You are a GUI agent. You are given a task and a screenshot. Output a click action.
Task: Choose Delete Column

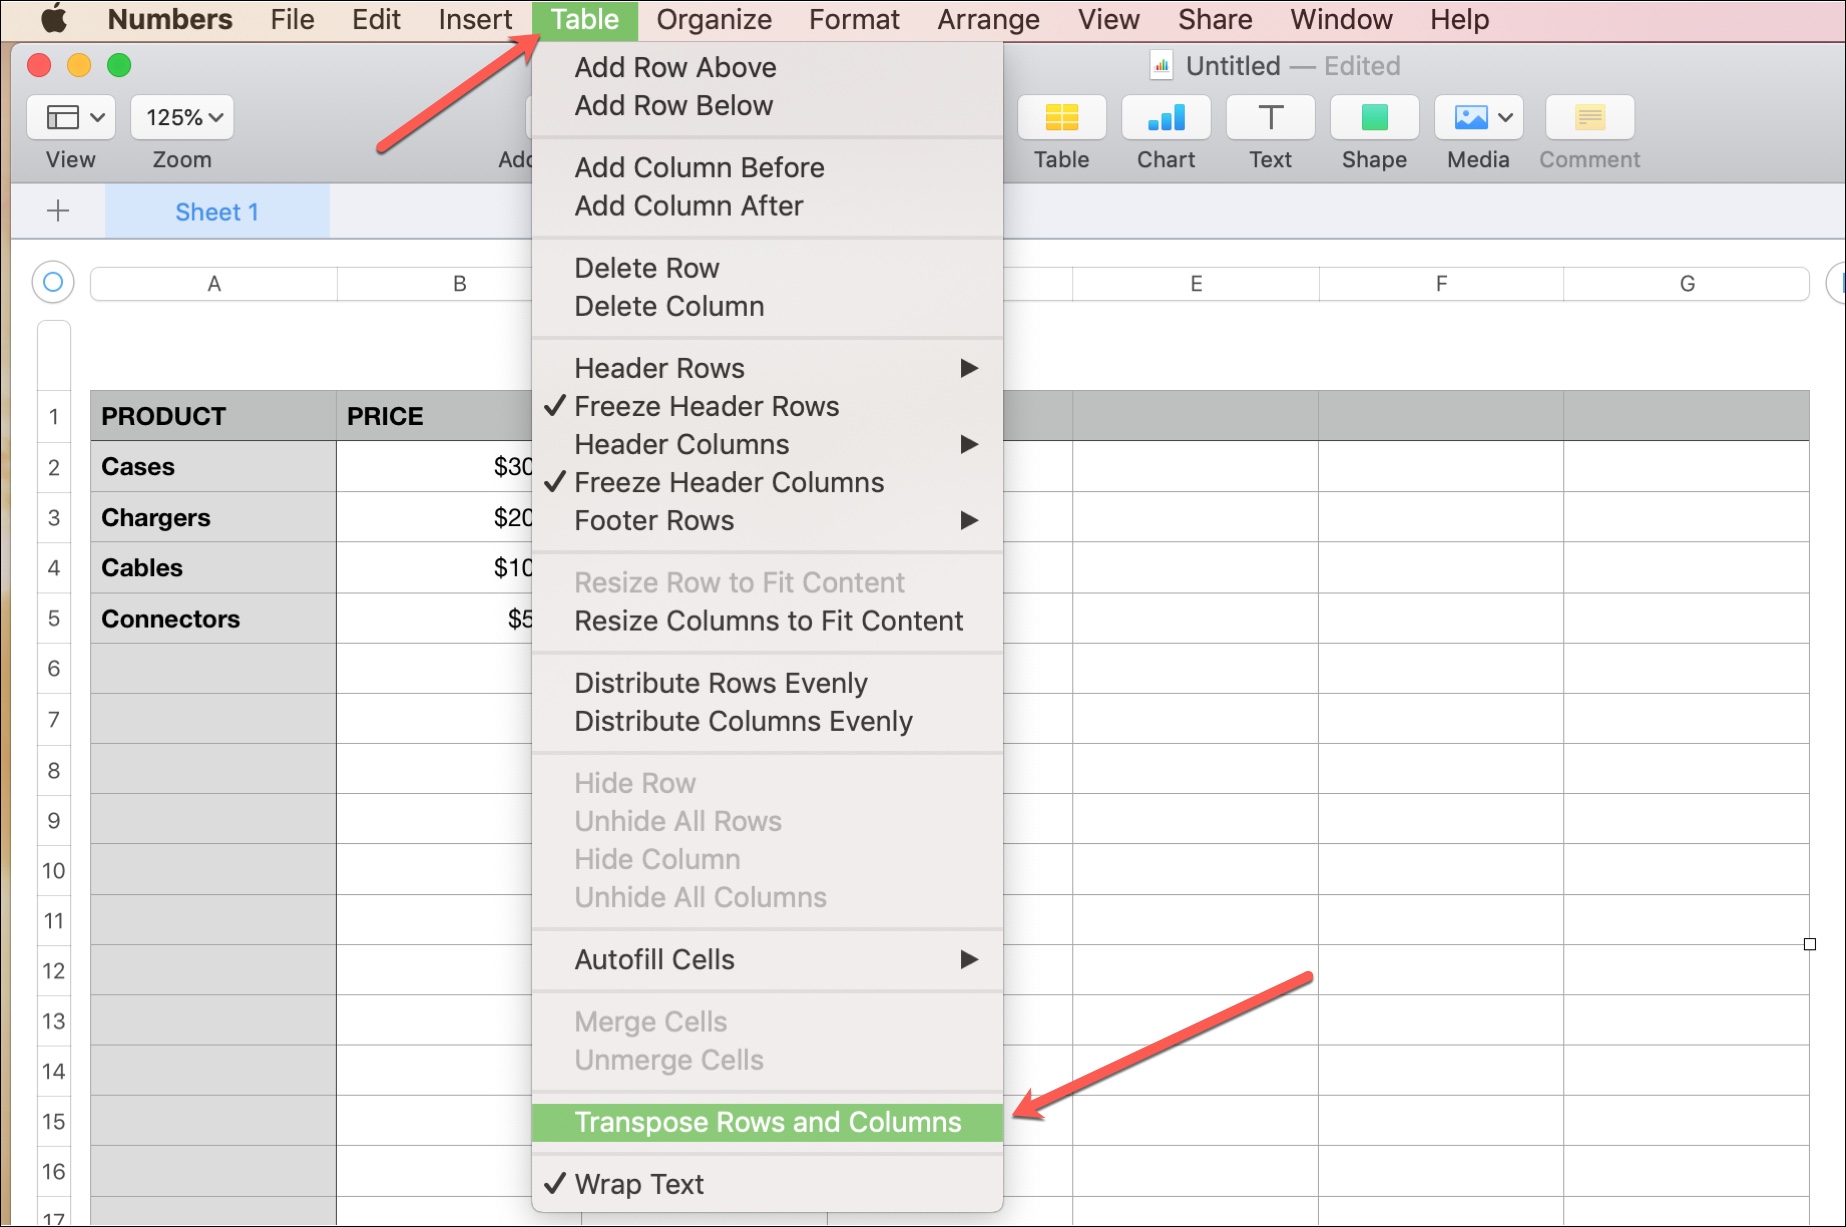coord(769,306)
